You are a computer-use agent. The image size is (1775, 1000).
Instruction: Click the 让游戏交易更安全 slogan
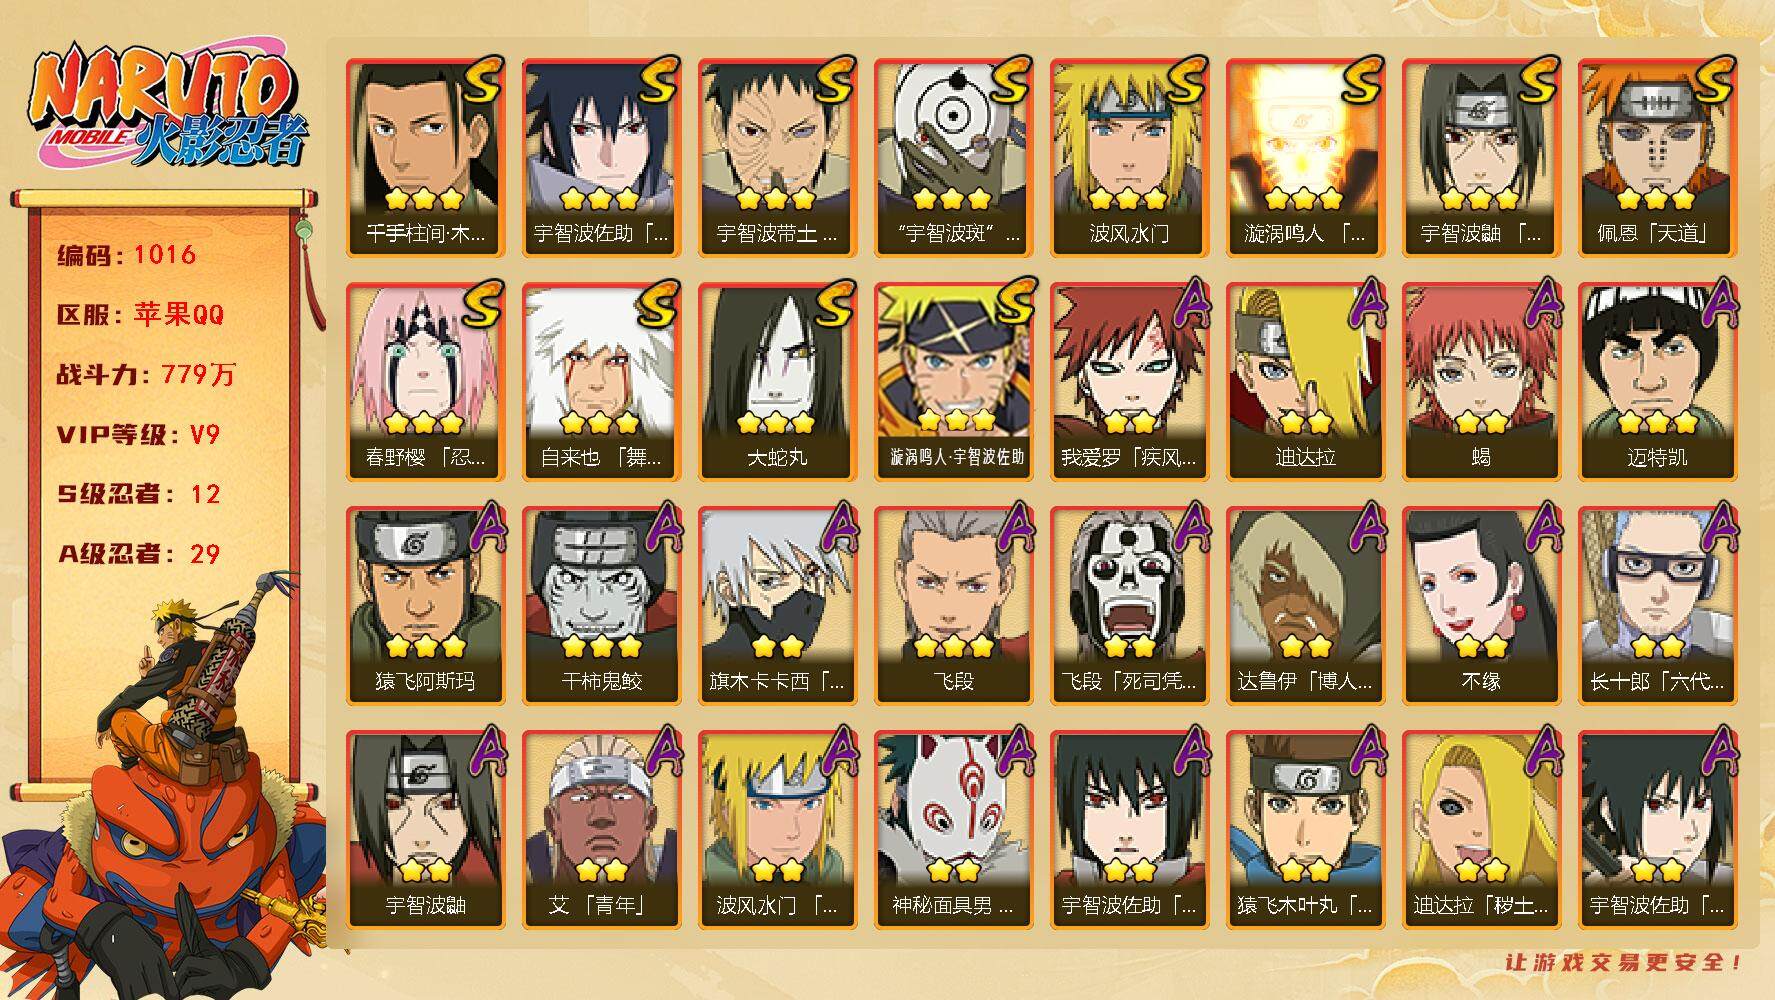1625,962
